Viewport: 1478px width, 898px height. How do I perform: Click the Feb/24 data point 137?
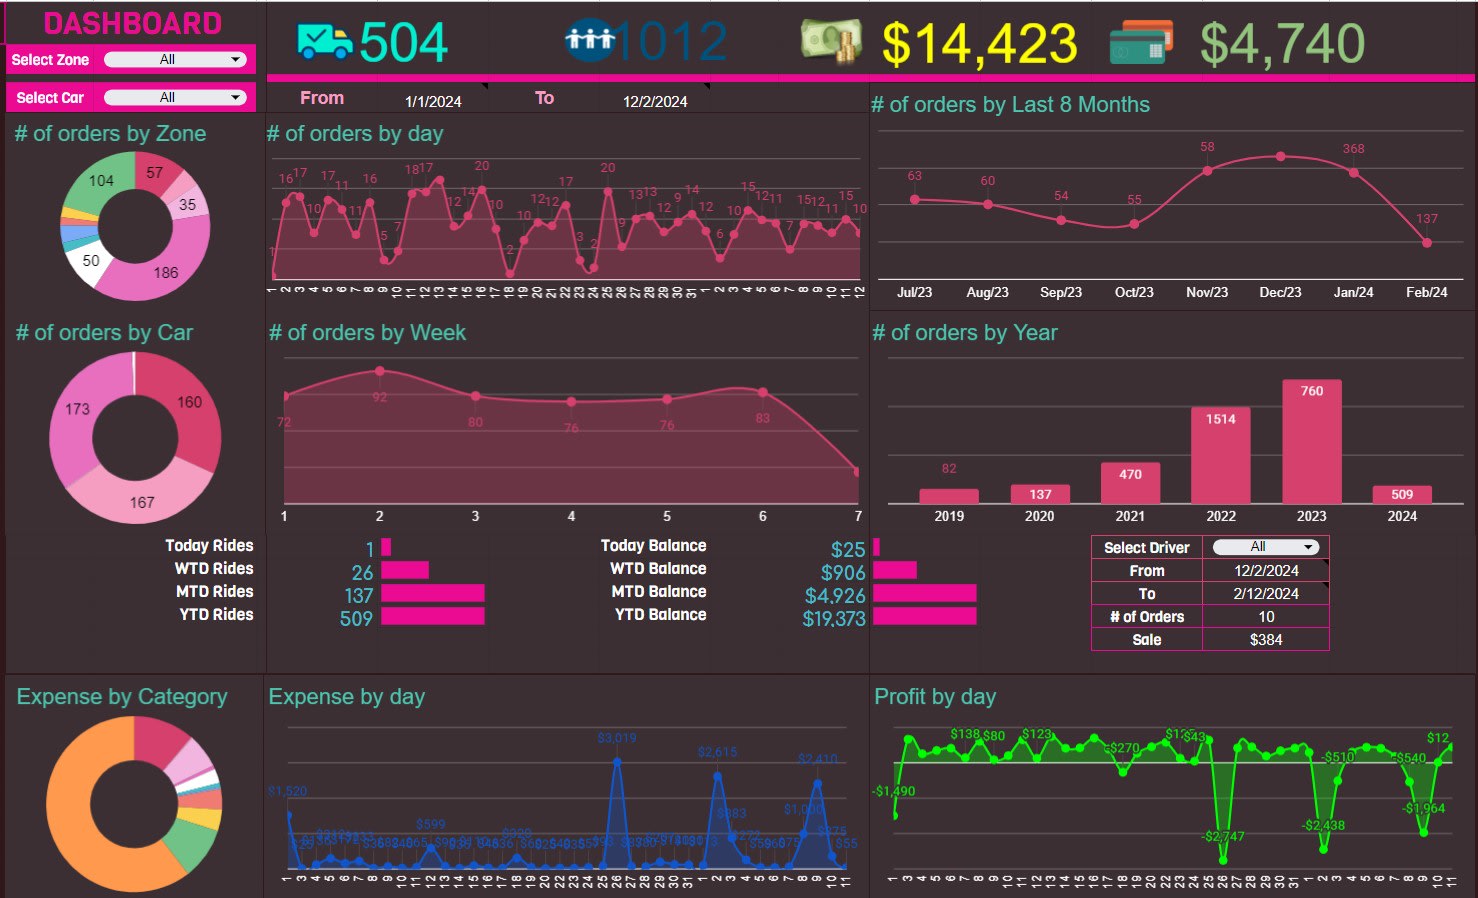coord(1427,242)
